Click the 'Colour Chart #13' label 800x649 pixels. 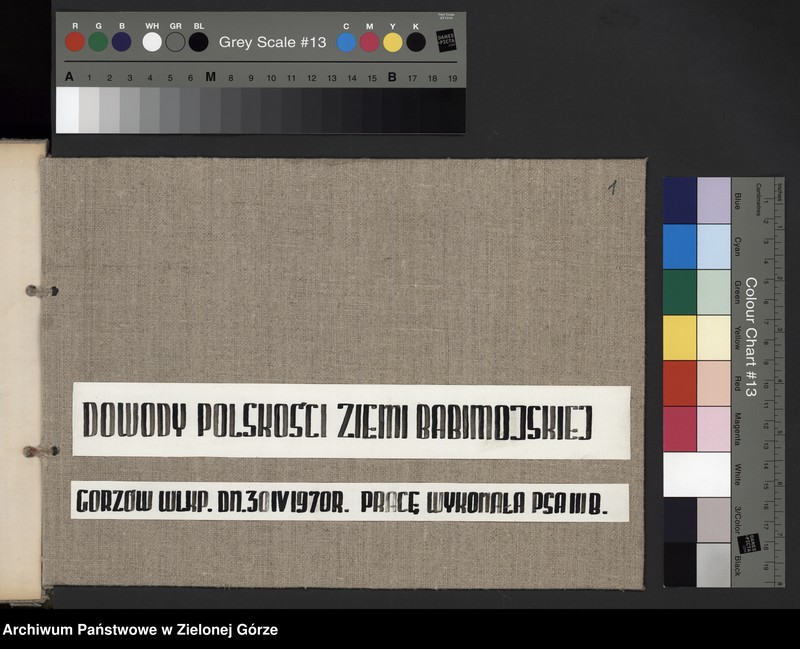coord(751,337)
